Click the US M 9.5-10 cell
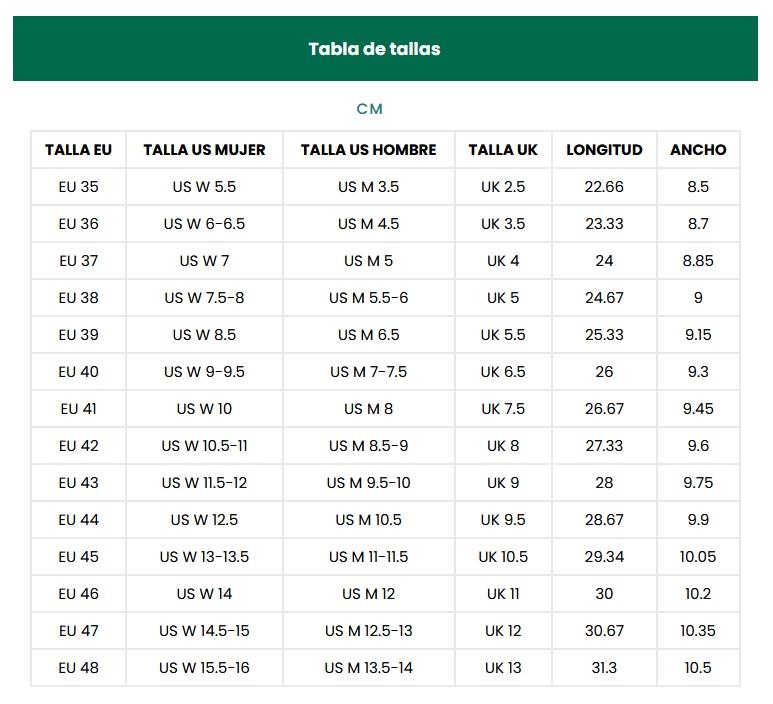The image size is (773, 704). (368, 483)
